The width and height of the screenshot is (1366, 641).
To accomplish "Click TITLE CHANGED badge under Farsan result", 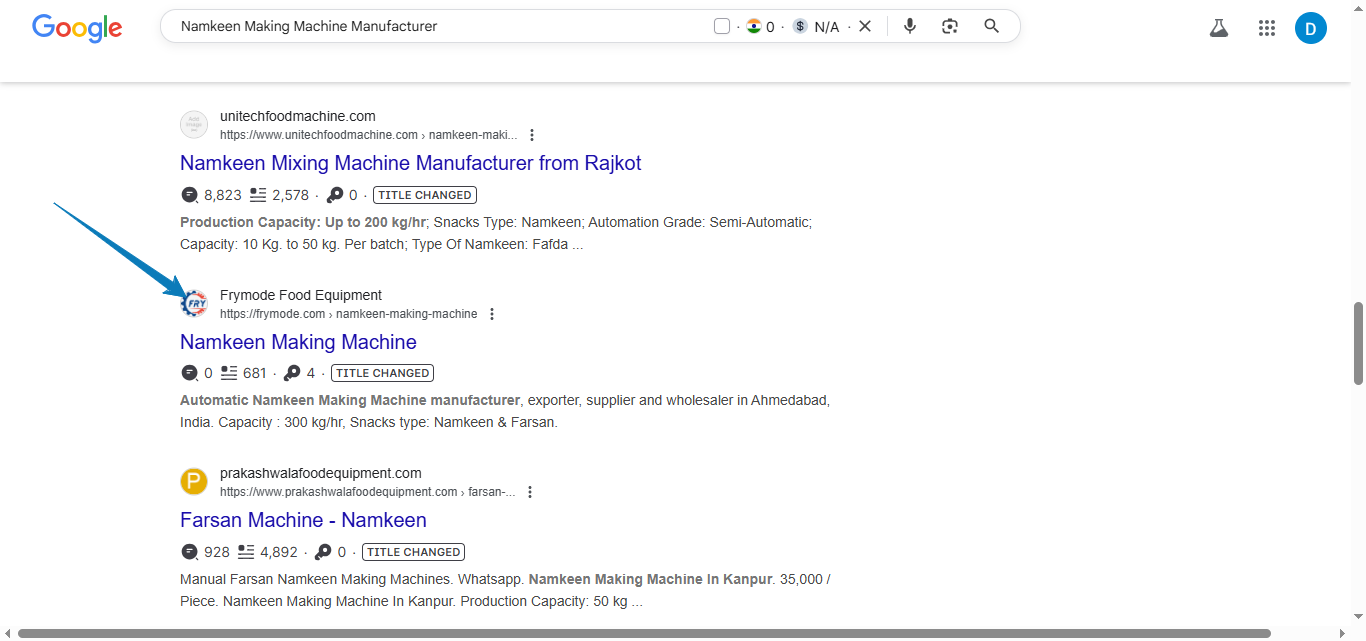I will tap(413, 552).
